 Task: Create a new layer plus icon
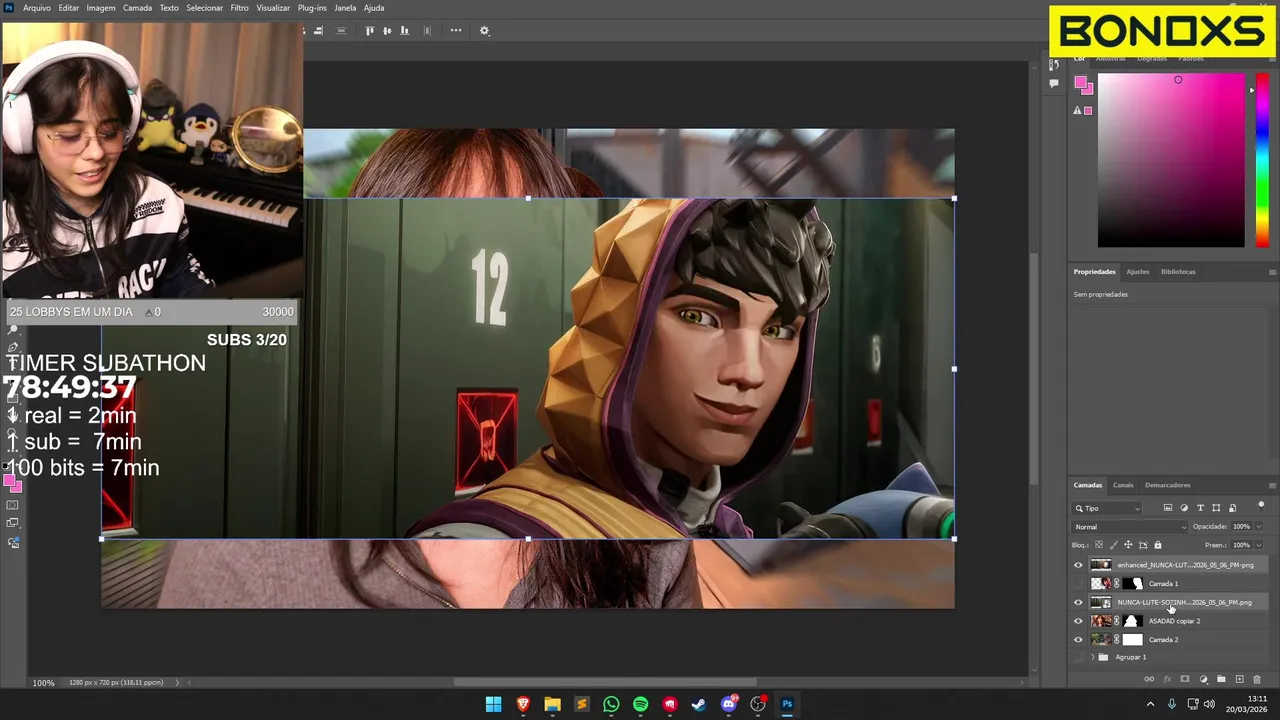coord(1239,679)
